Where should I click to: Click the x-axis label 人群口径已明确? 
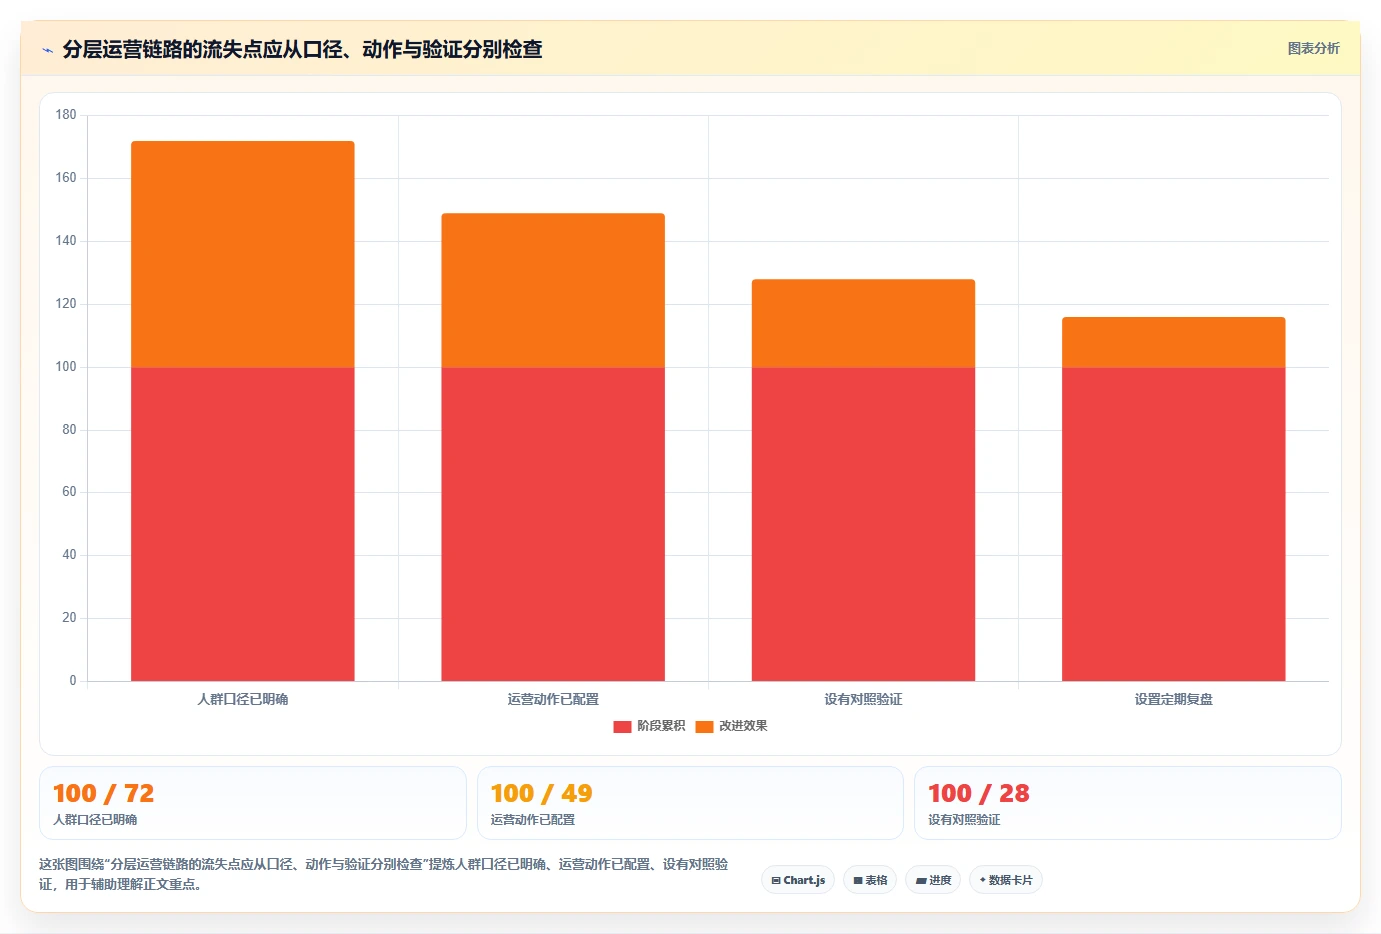[x=243, y=699]
